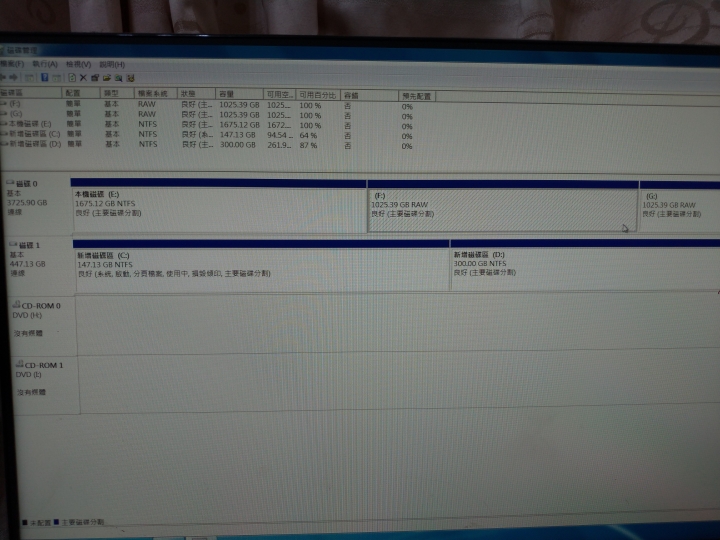Toggle the action pane toolbar icon
720x540 pixels.
56,78
